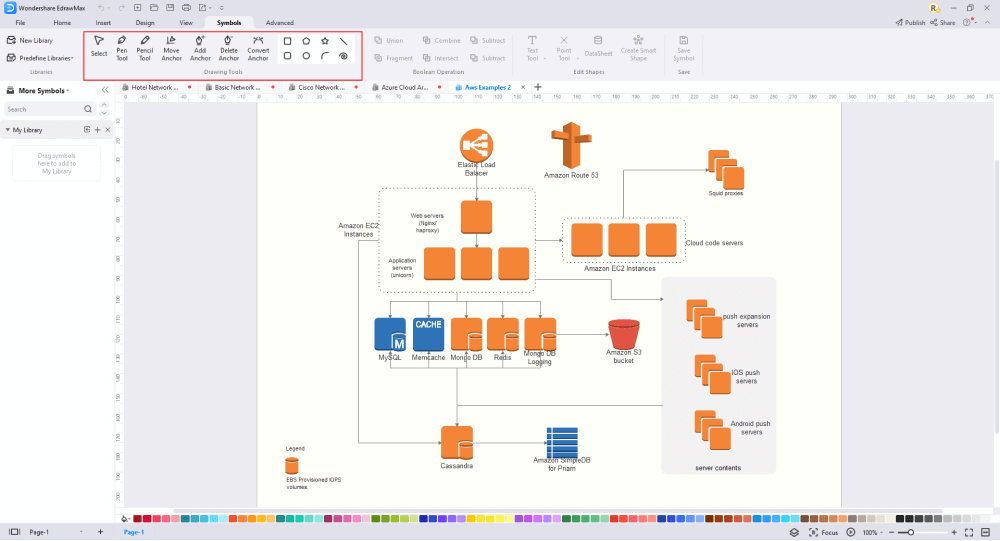
Task: Pick the spiral drawing tool
Action: tap(343, 56)
